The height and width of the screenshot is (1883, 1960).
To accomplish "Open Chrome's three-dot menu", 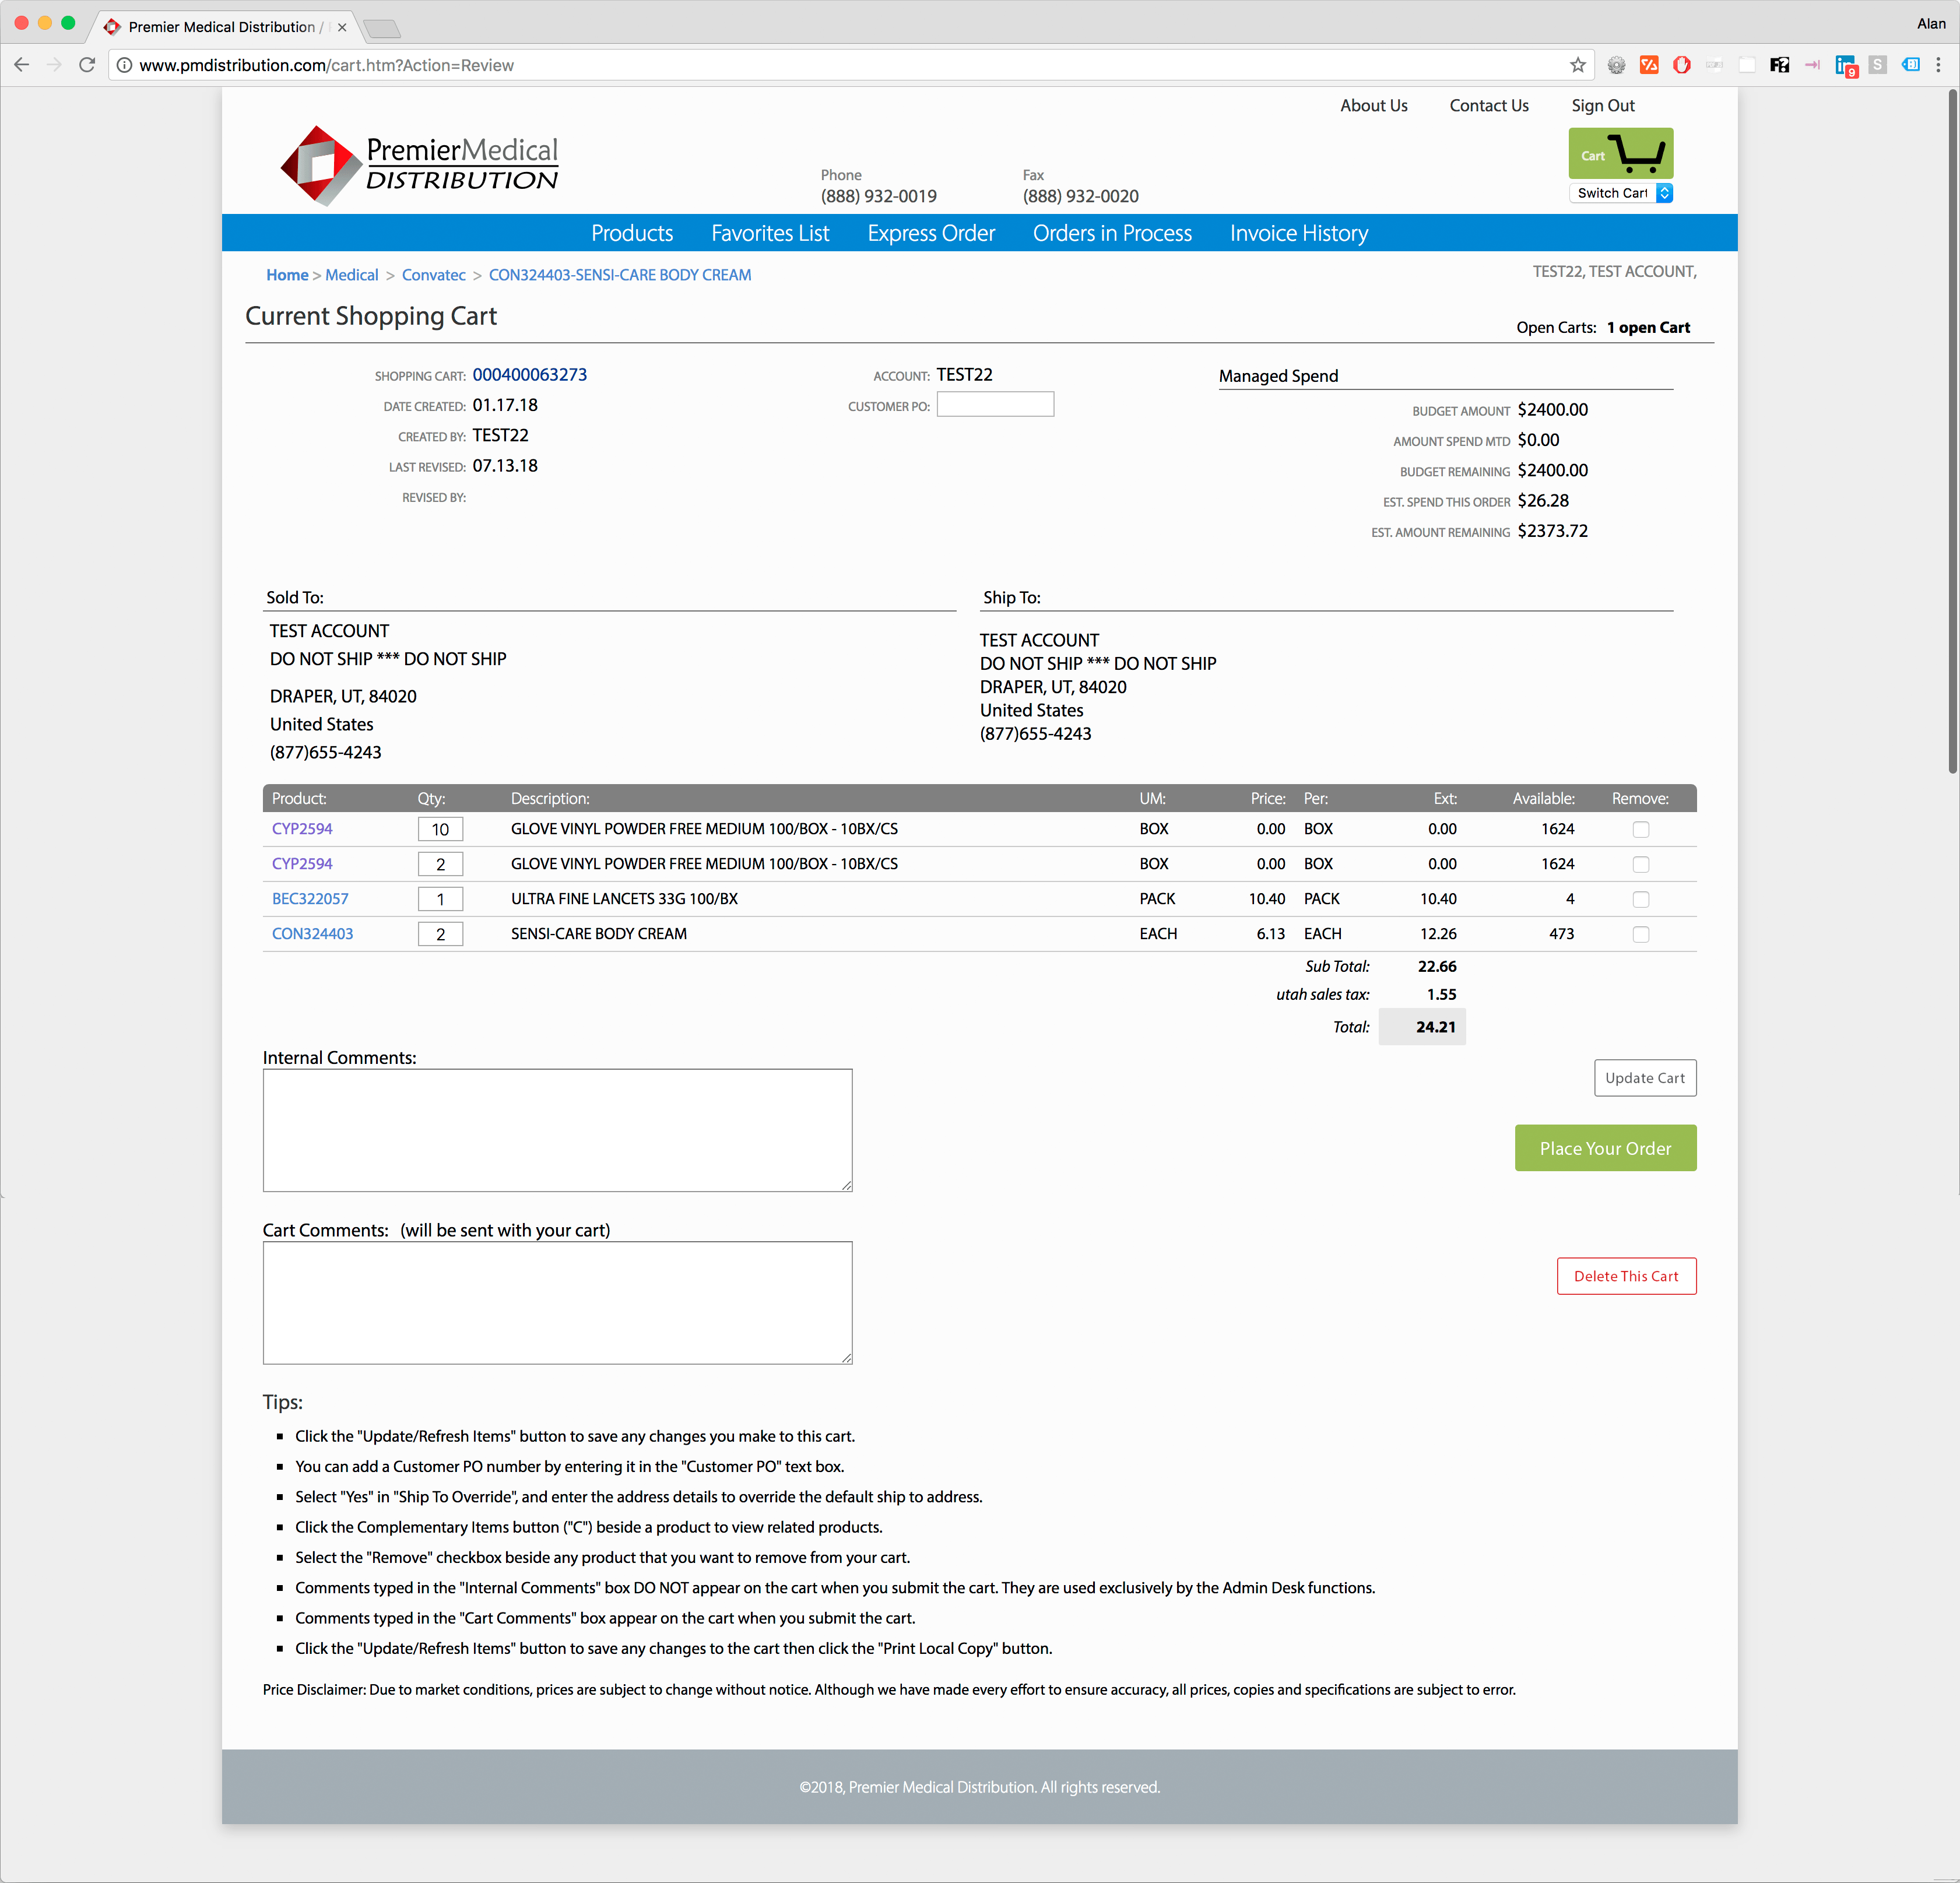I will [x=1938, y=65].
